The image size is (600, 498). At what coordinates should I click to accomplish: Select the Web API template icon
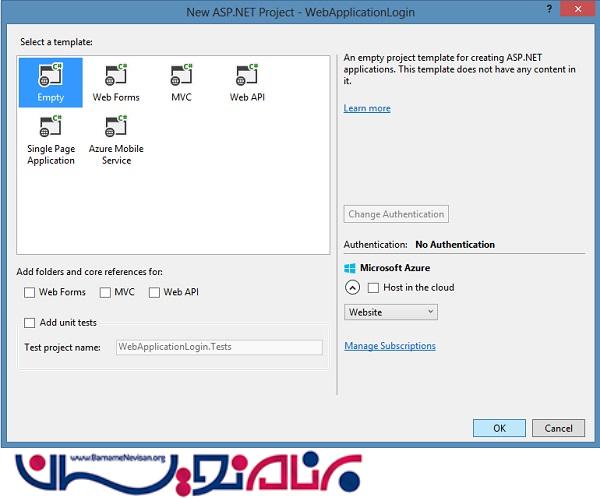click(x=247, y=75)
